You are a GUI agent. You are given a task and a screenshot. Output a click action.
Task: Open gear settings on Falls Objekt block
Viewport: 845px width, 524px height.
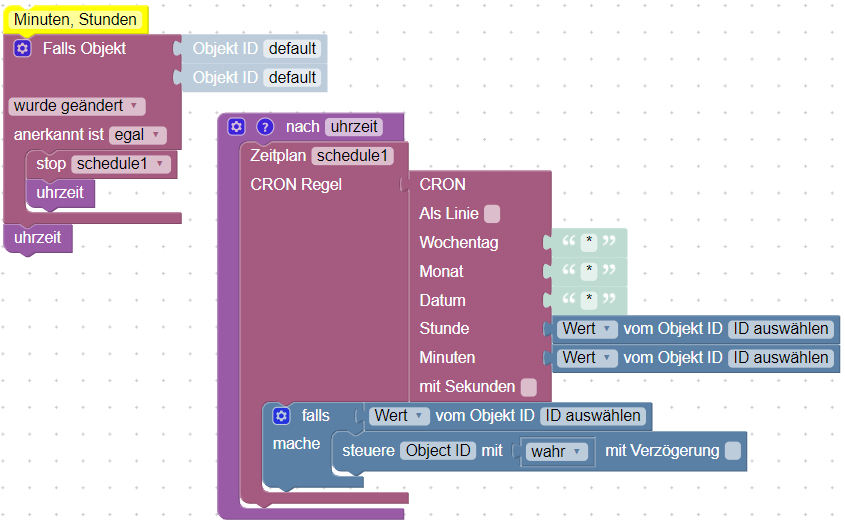tap(22, 49)
